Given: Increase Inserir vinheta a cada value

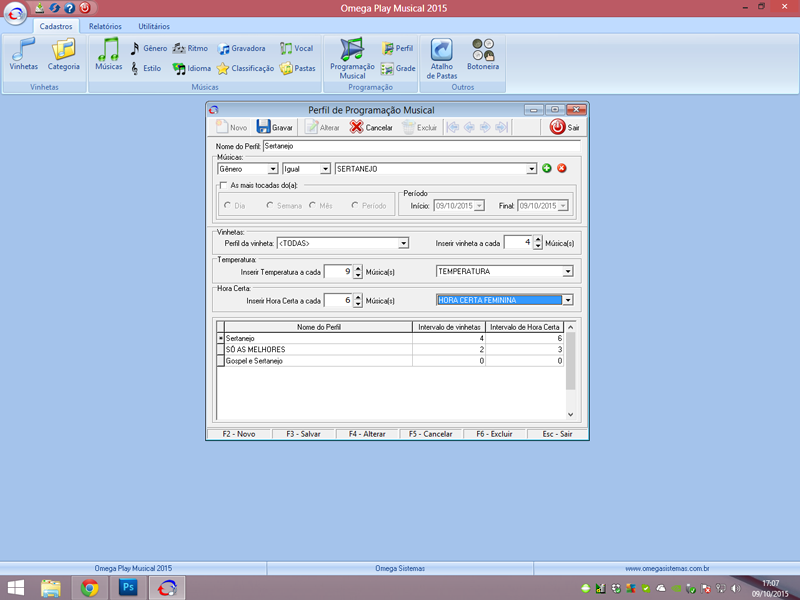Looking at the screenshot, I should pyautogui.click(x=538, y=240).
